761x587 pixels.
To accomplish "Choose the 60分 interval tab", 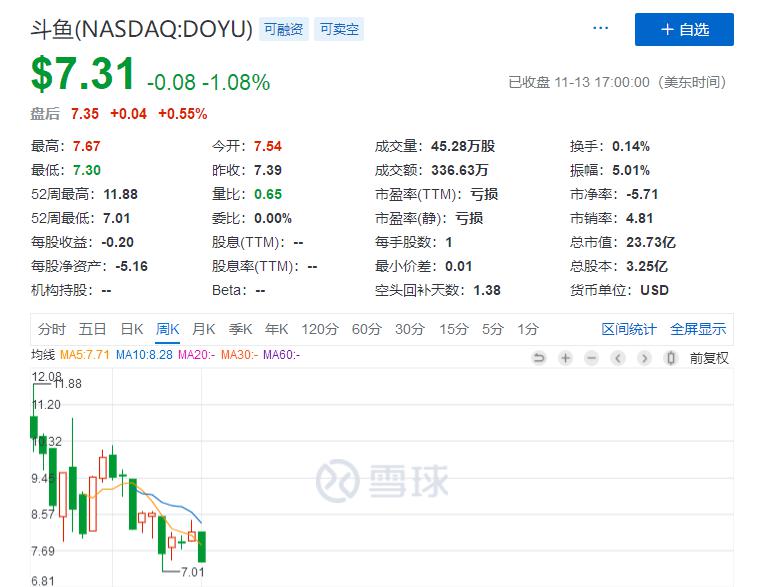I will pyautogui.click(x=366, y=329).
